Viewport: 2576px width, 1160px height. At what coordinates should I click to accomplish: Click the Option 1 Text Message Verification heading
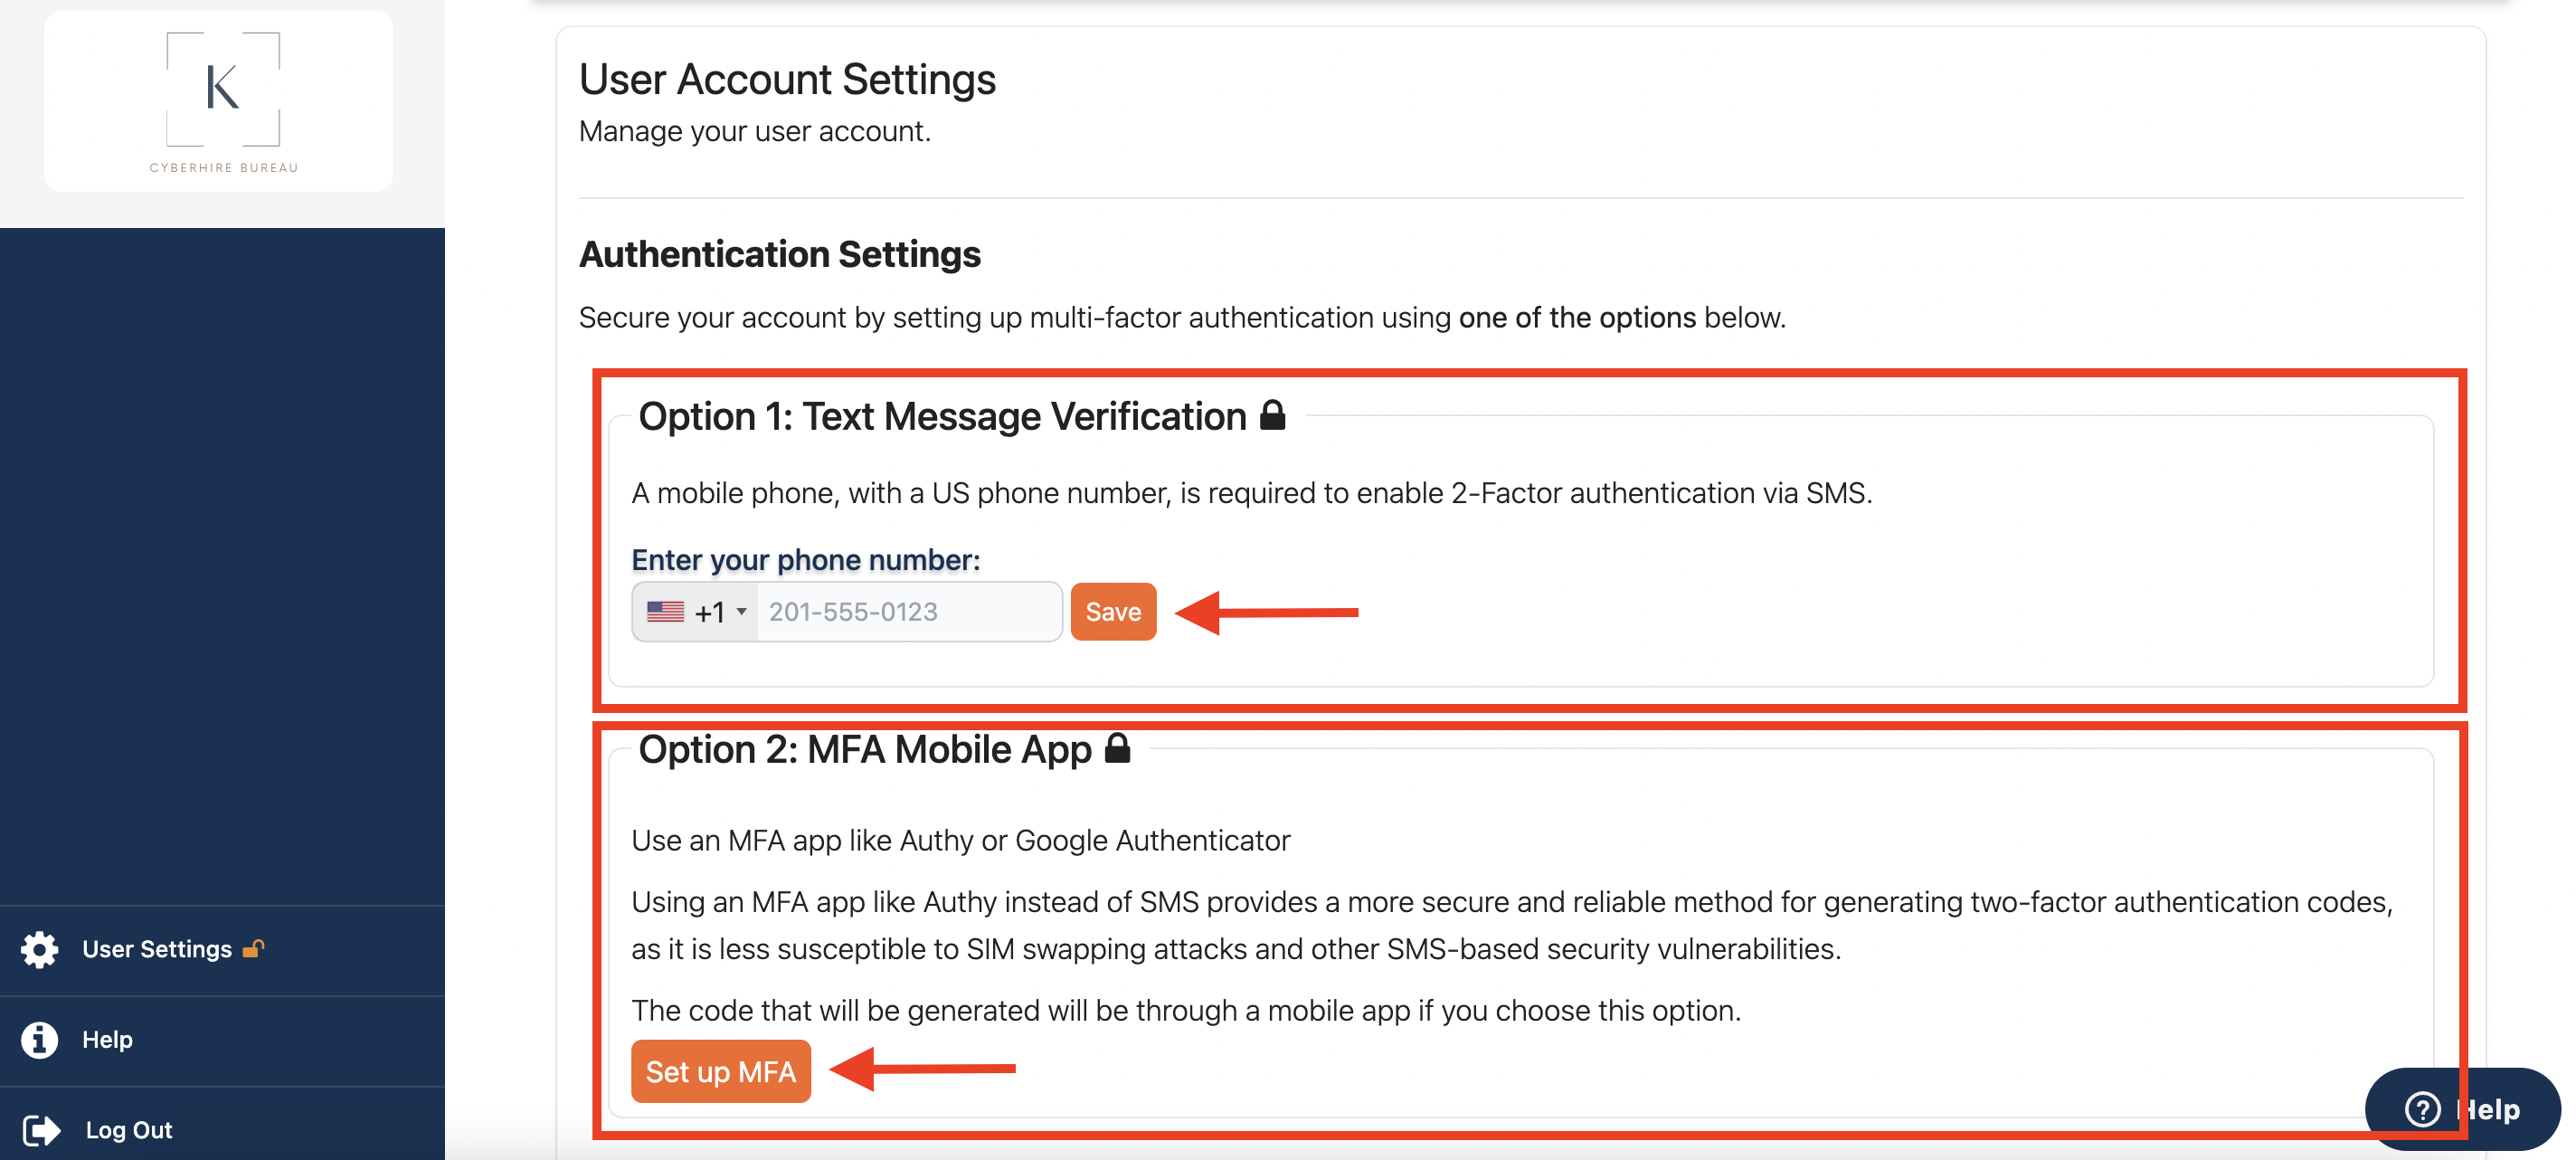[942, 416]
